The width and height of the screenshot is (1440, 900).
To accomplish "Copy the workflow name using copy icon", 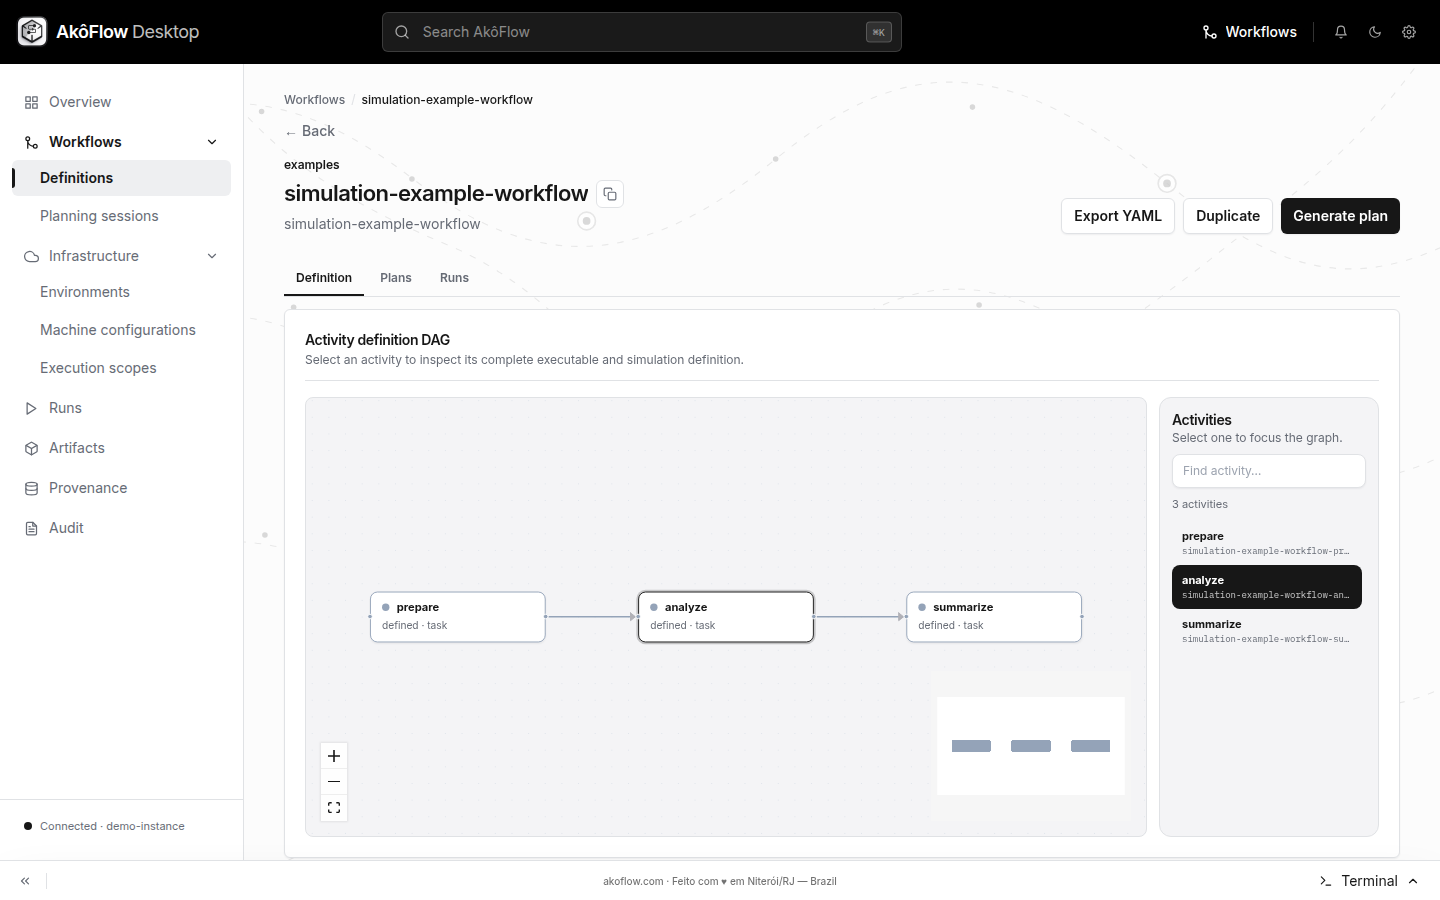I will click(x=610, y=194).
